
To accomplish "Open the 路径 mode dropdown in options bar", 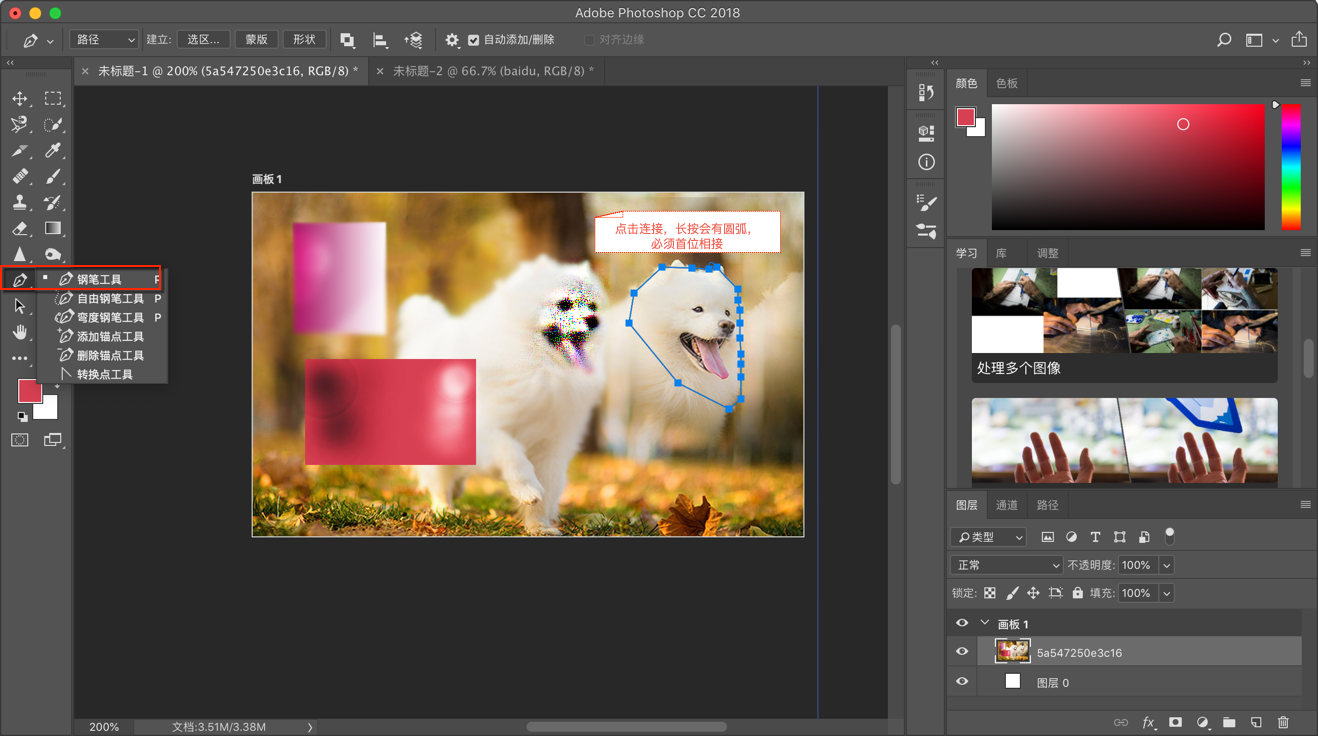I will click(104, 40).
